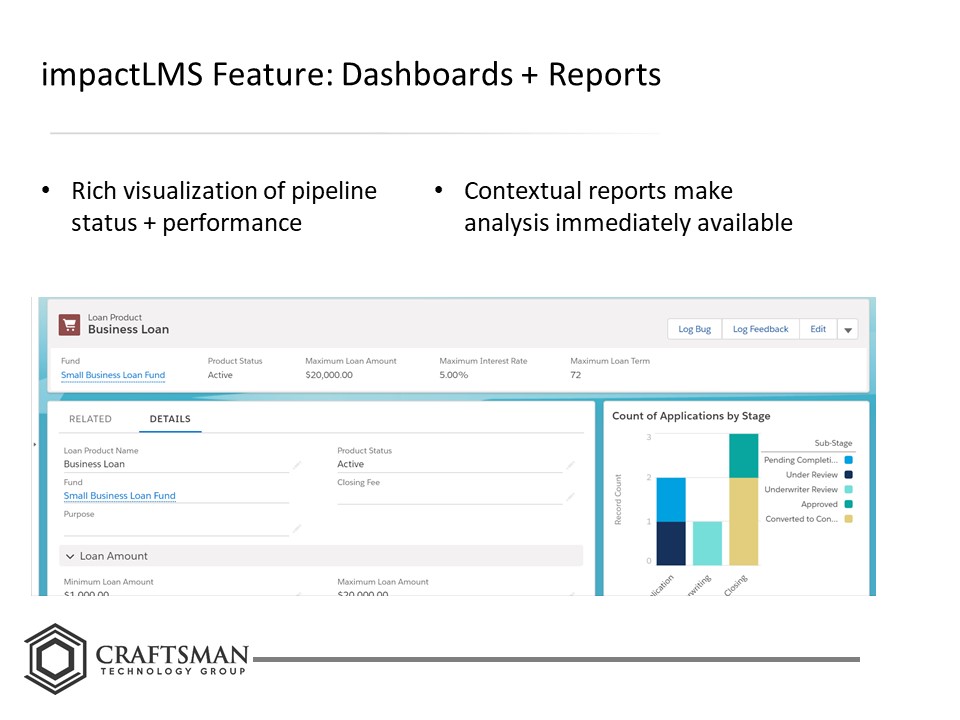Click the Maximum Interest Rate 5.00% value
This screenshot has height=720, width=960.
point(453,375)
